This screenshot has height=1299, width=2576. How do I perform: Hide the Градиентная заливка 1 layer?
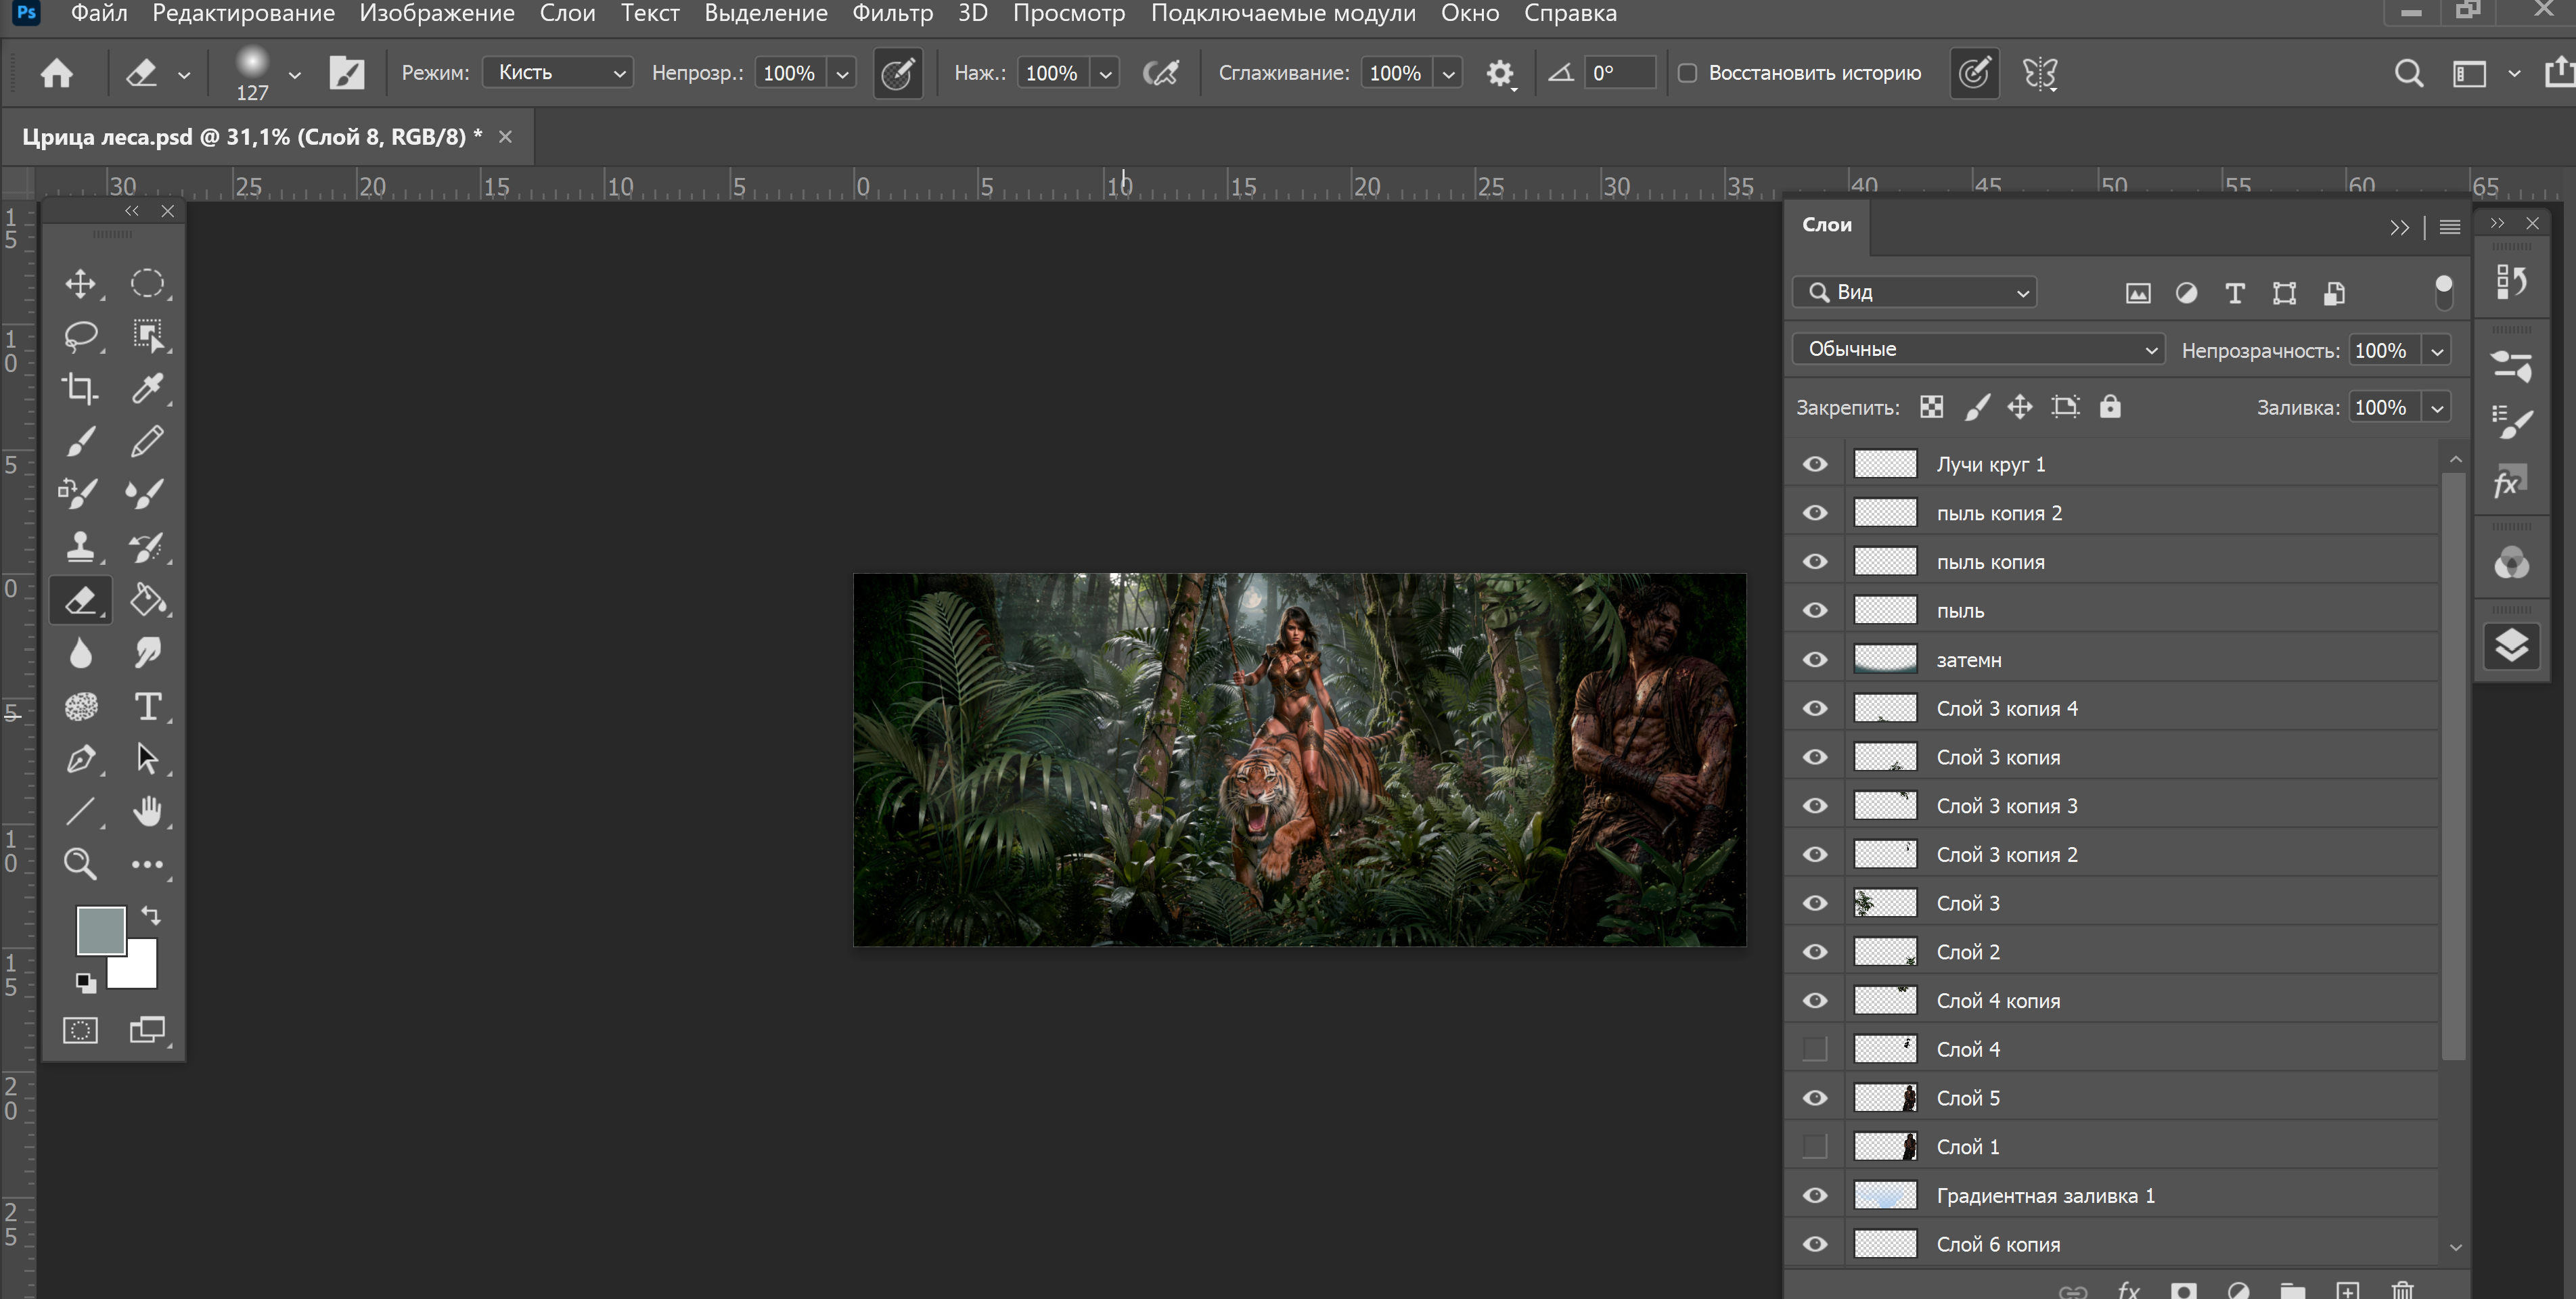(x=1815, y=1195)
